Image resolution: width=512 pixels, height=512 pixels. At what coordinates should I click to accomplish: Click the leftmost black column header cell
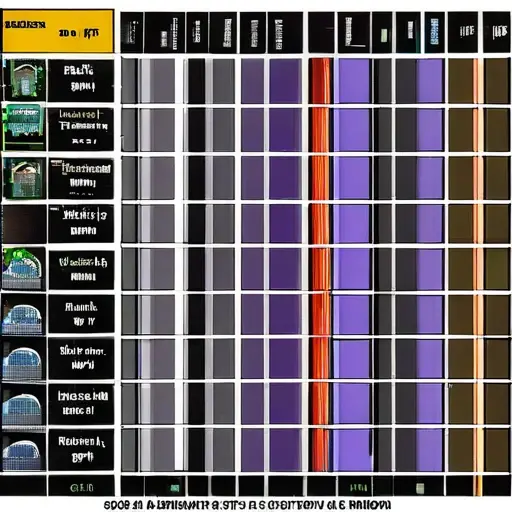click(132, 33)
